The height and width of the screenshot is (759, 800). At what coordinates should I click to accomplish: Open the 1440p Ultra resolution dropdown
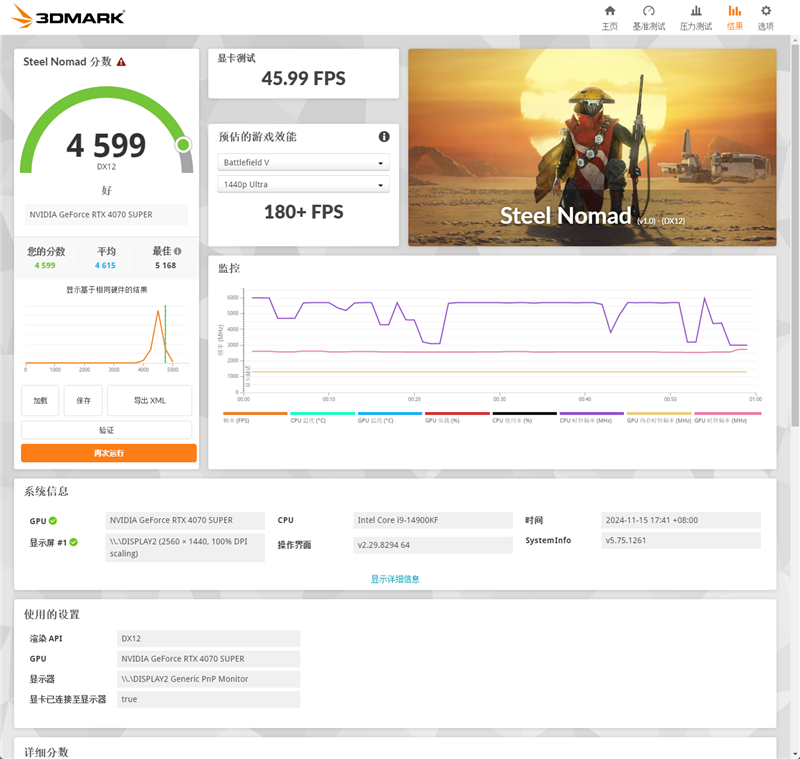pyautogui.click(x=303, y=184)
